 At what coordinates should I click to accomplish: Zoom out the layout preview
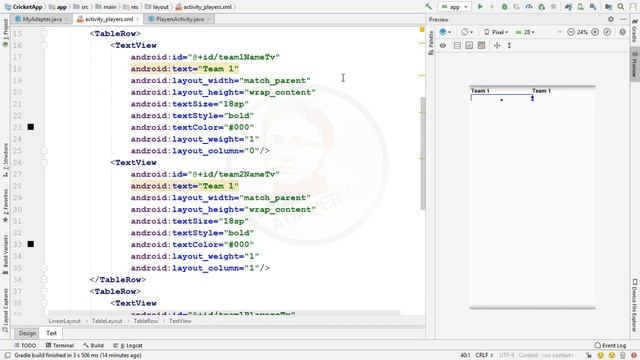[x=571, y=32]
